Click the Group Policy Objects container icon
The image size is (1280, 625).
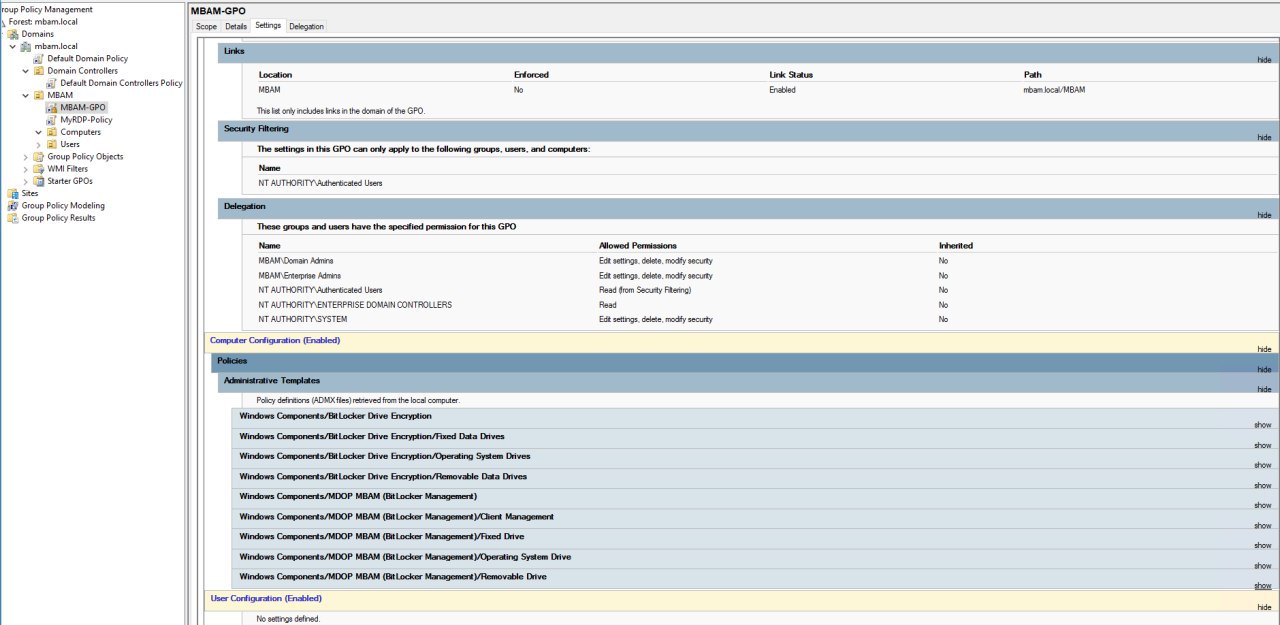[39, 156]
